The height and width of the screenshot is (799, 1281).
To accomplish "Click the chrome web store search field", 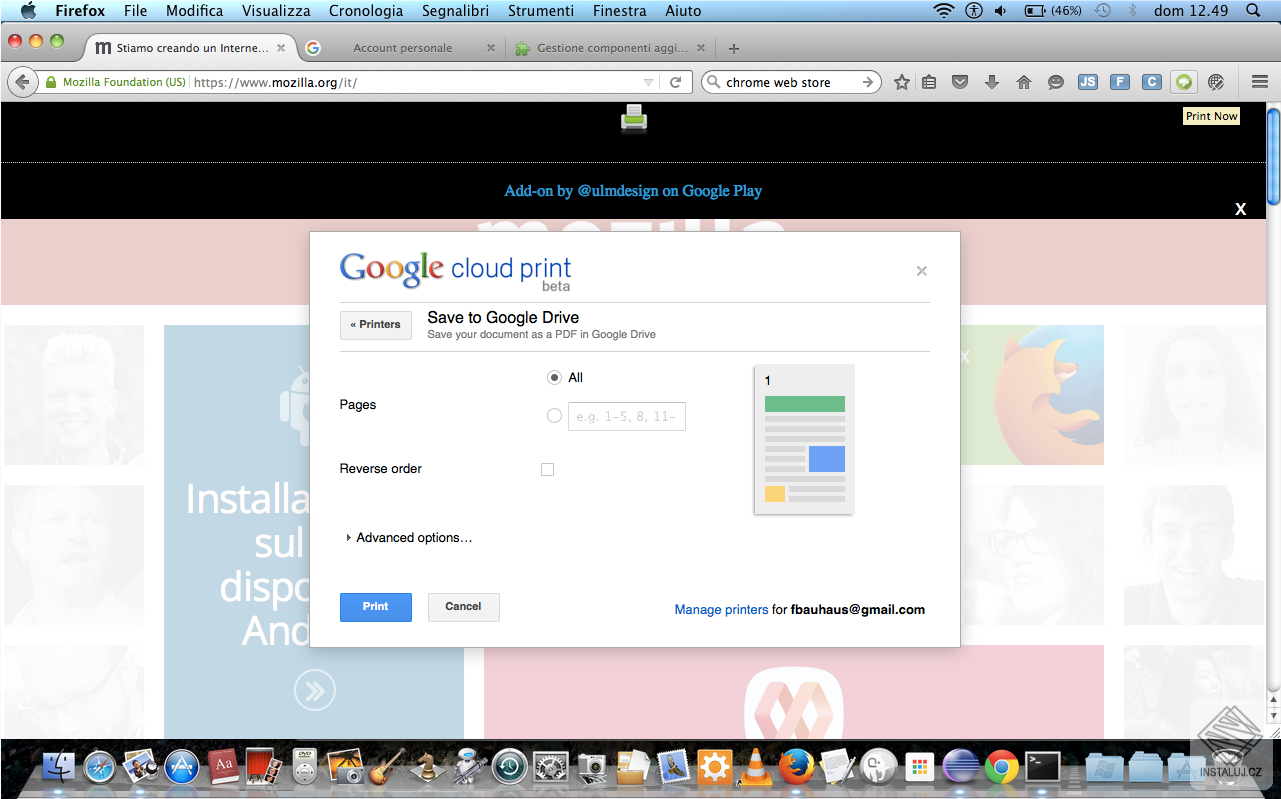I will [791, 82].
